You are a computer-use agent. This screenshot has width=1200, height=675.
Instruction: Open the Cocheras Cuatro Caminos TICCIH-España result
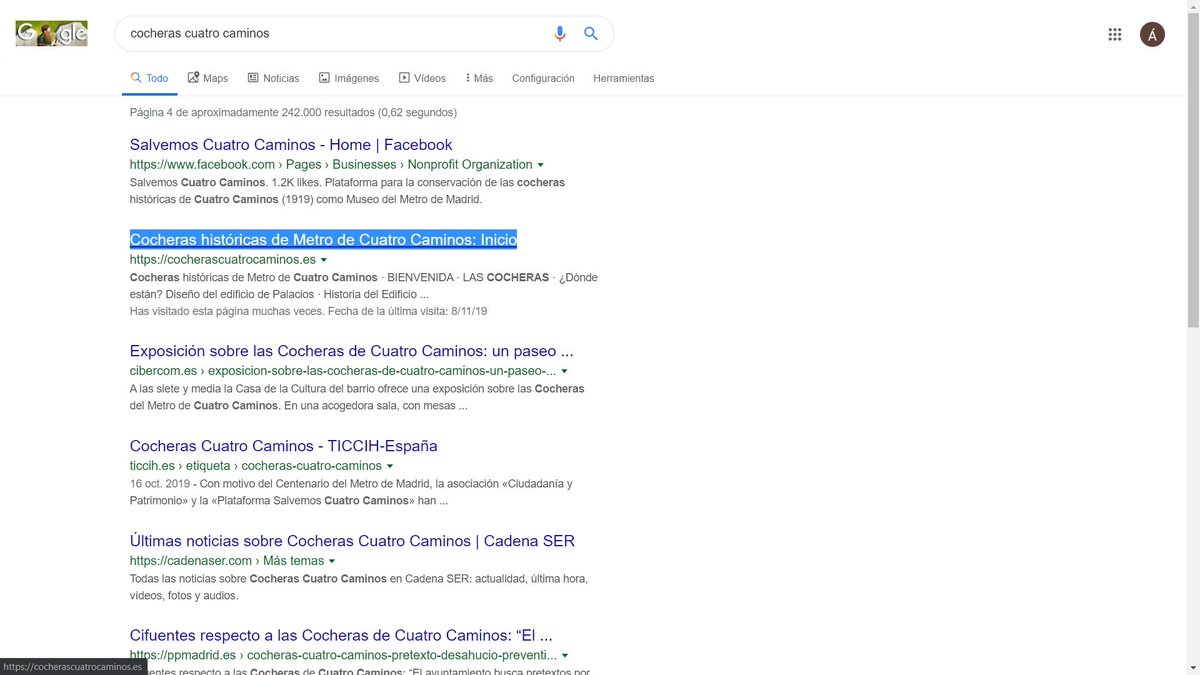pyautogui.click(x=283, y=446)
